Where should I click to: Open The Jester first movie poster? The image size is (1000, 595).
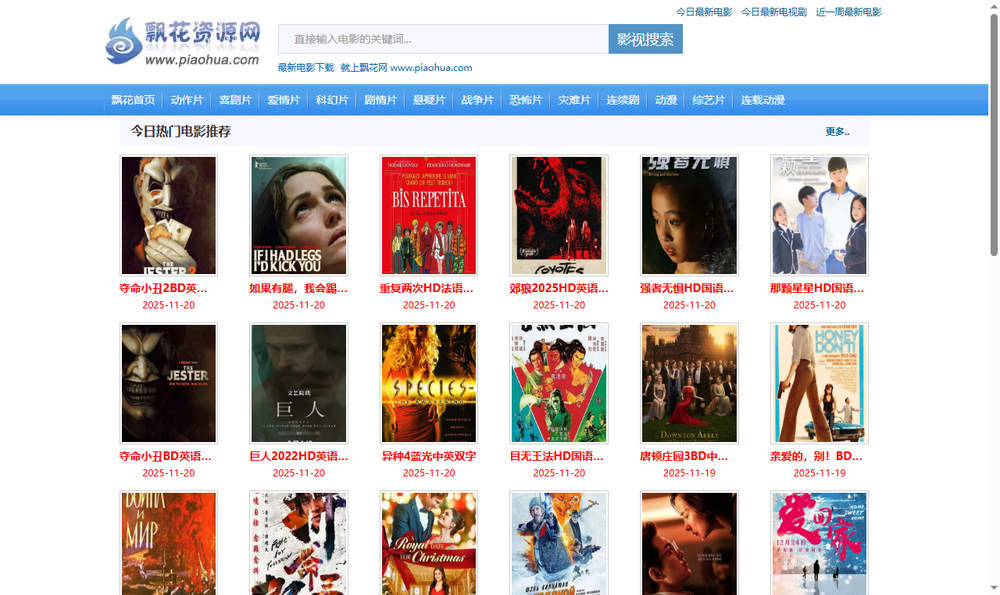[168, 383]
